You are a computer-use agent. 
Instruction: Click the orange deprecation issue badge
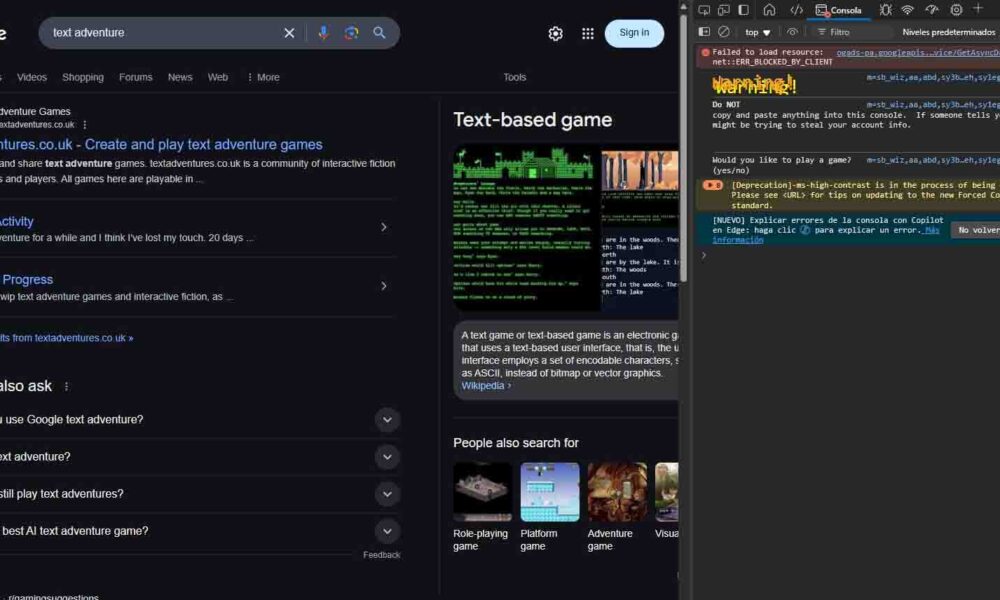coord(712,186)
